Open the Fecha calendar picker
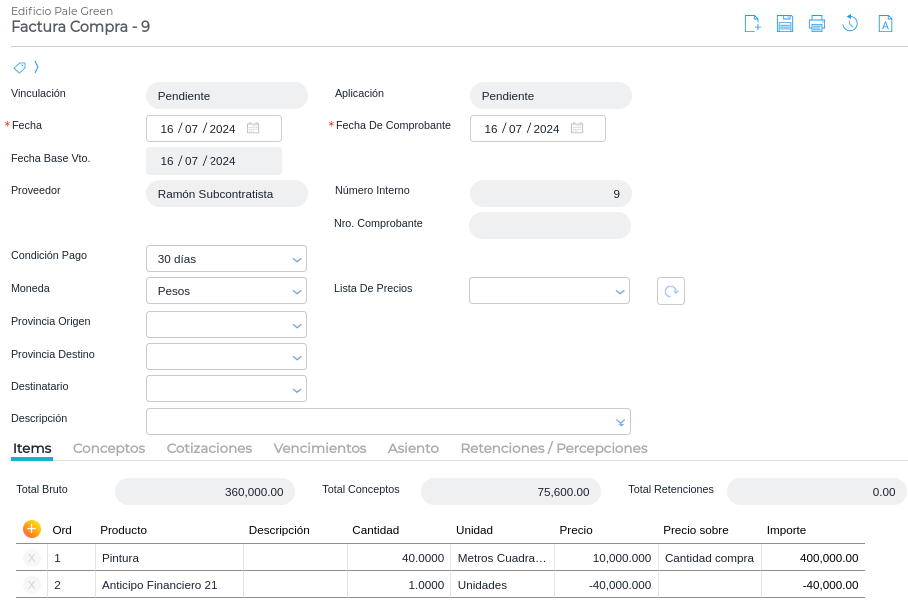908x606 pixels. pos(253,128)
